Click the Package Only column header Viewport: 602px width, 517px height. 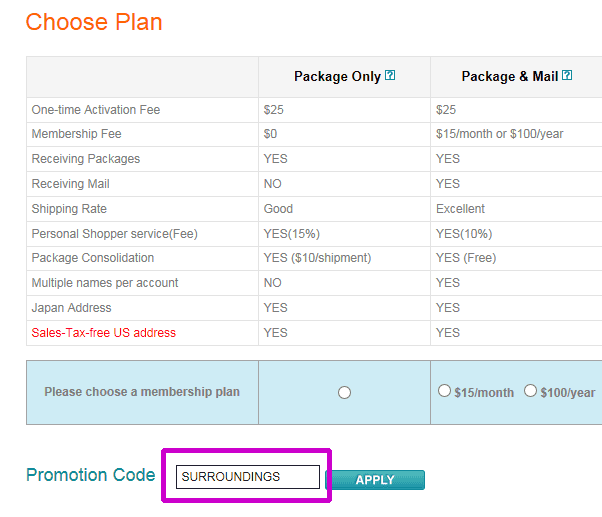click(x=337, y=76)
